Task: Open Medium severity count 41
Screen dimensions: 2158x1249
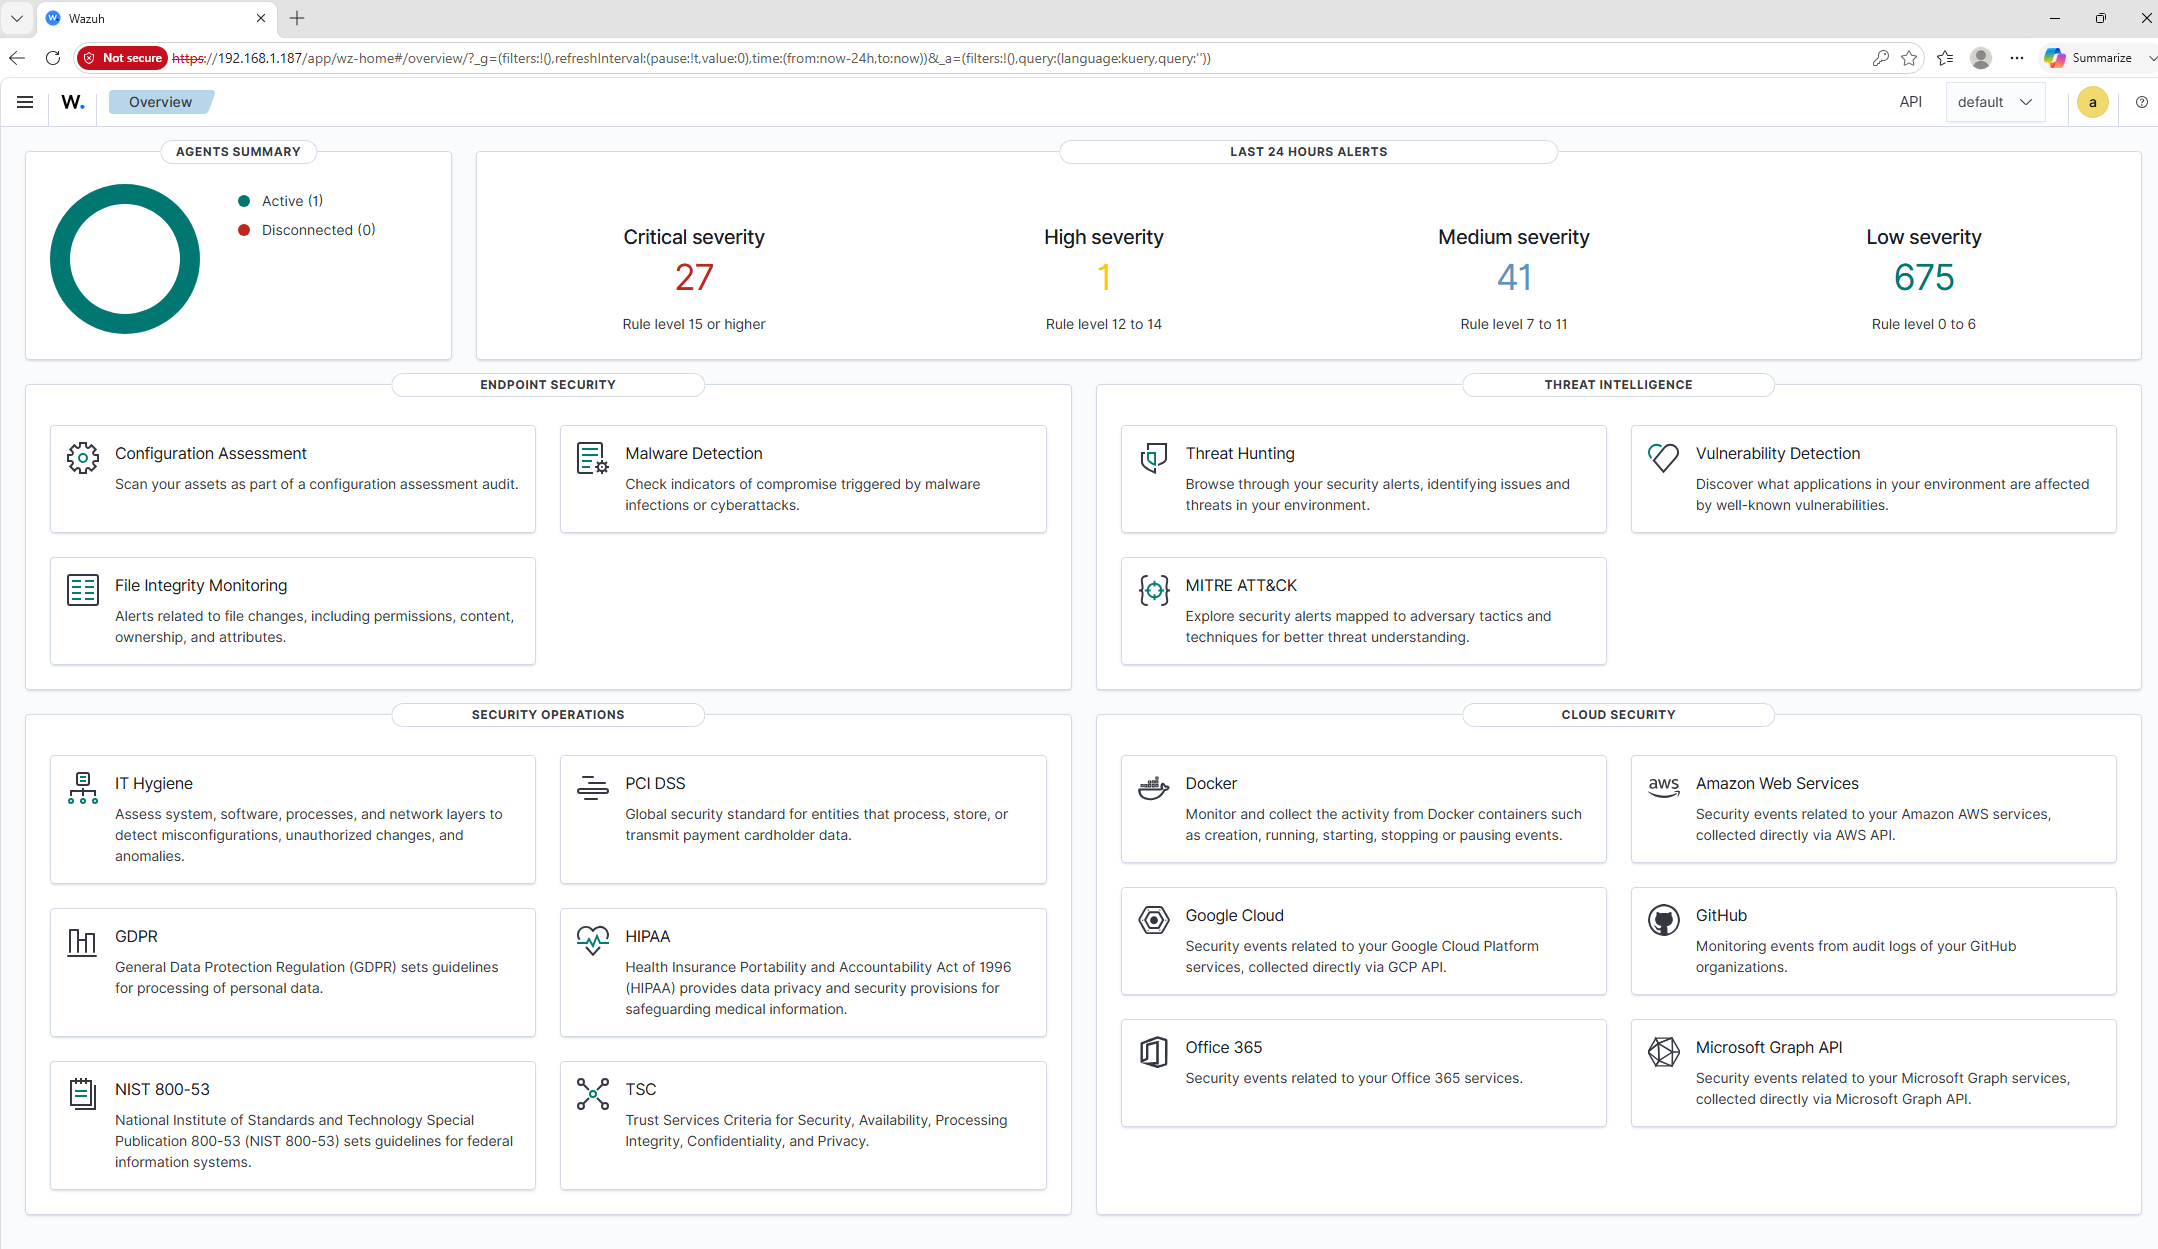Action: (x=1514, y=277)
